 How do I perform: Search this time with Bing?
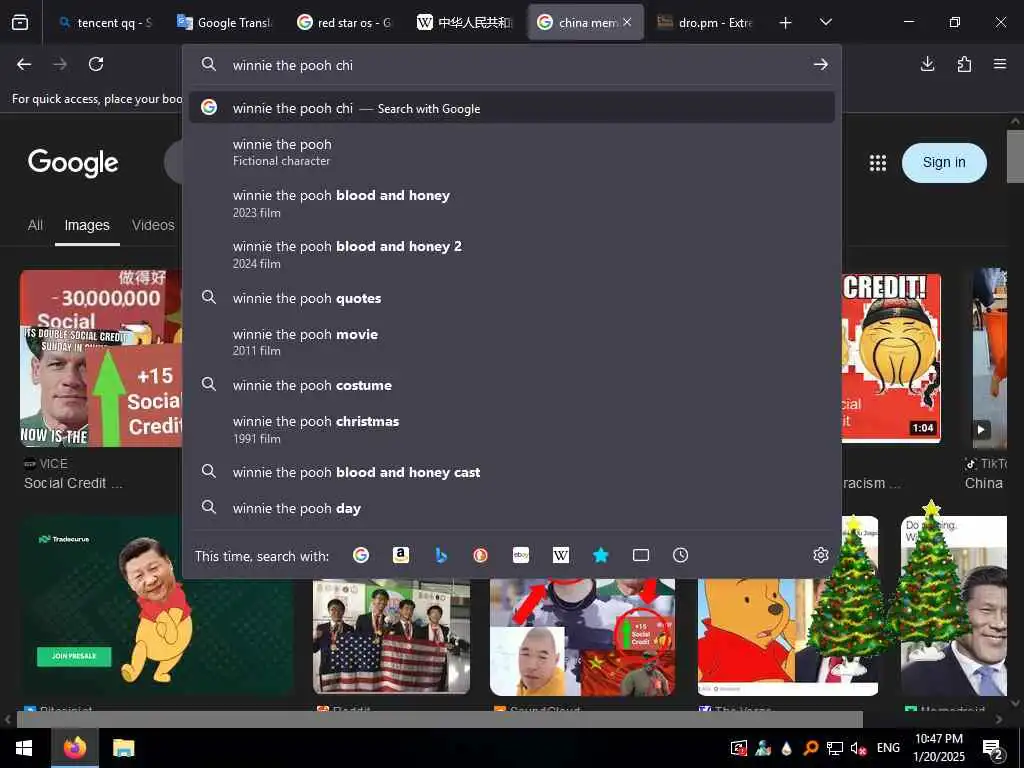tap(441, 555)
